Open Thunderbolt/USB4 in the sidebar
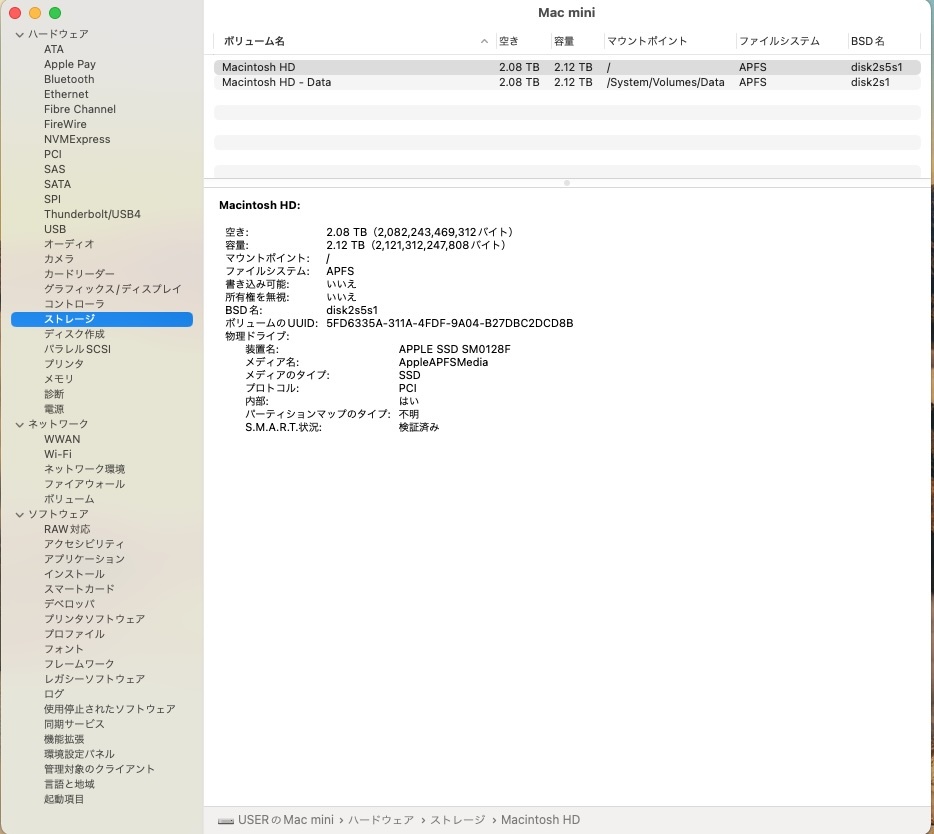Viewport: 934px width, 834px height. (92, 214)
